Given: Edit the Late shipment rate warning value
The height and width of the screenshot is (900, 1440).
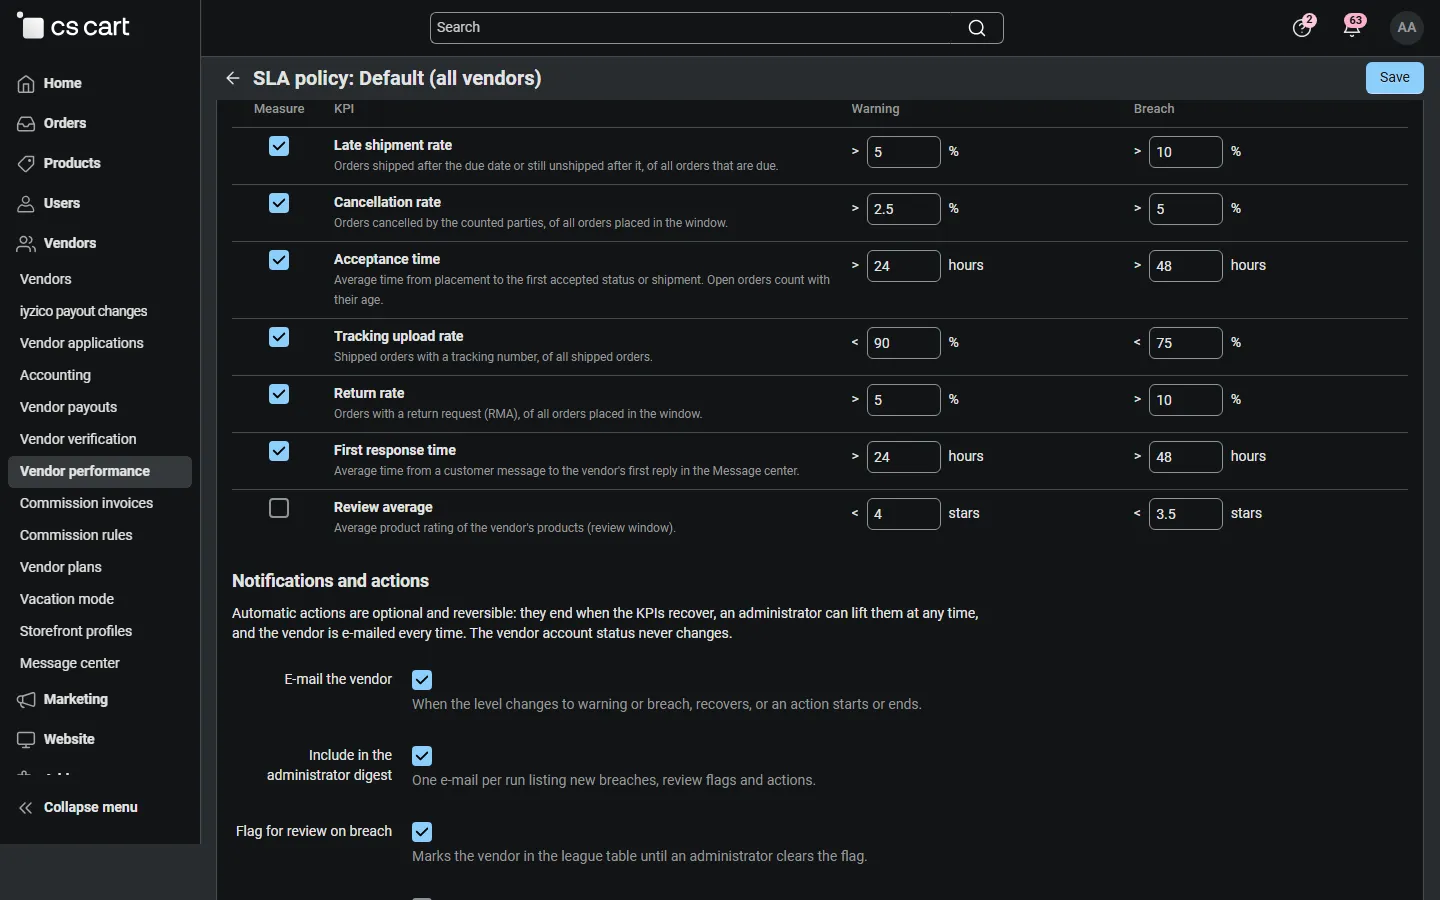Looking at the screenshot, I should (x=904, y=152).
